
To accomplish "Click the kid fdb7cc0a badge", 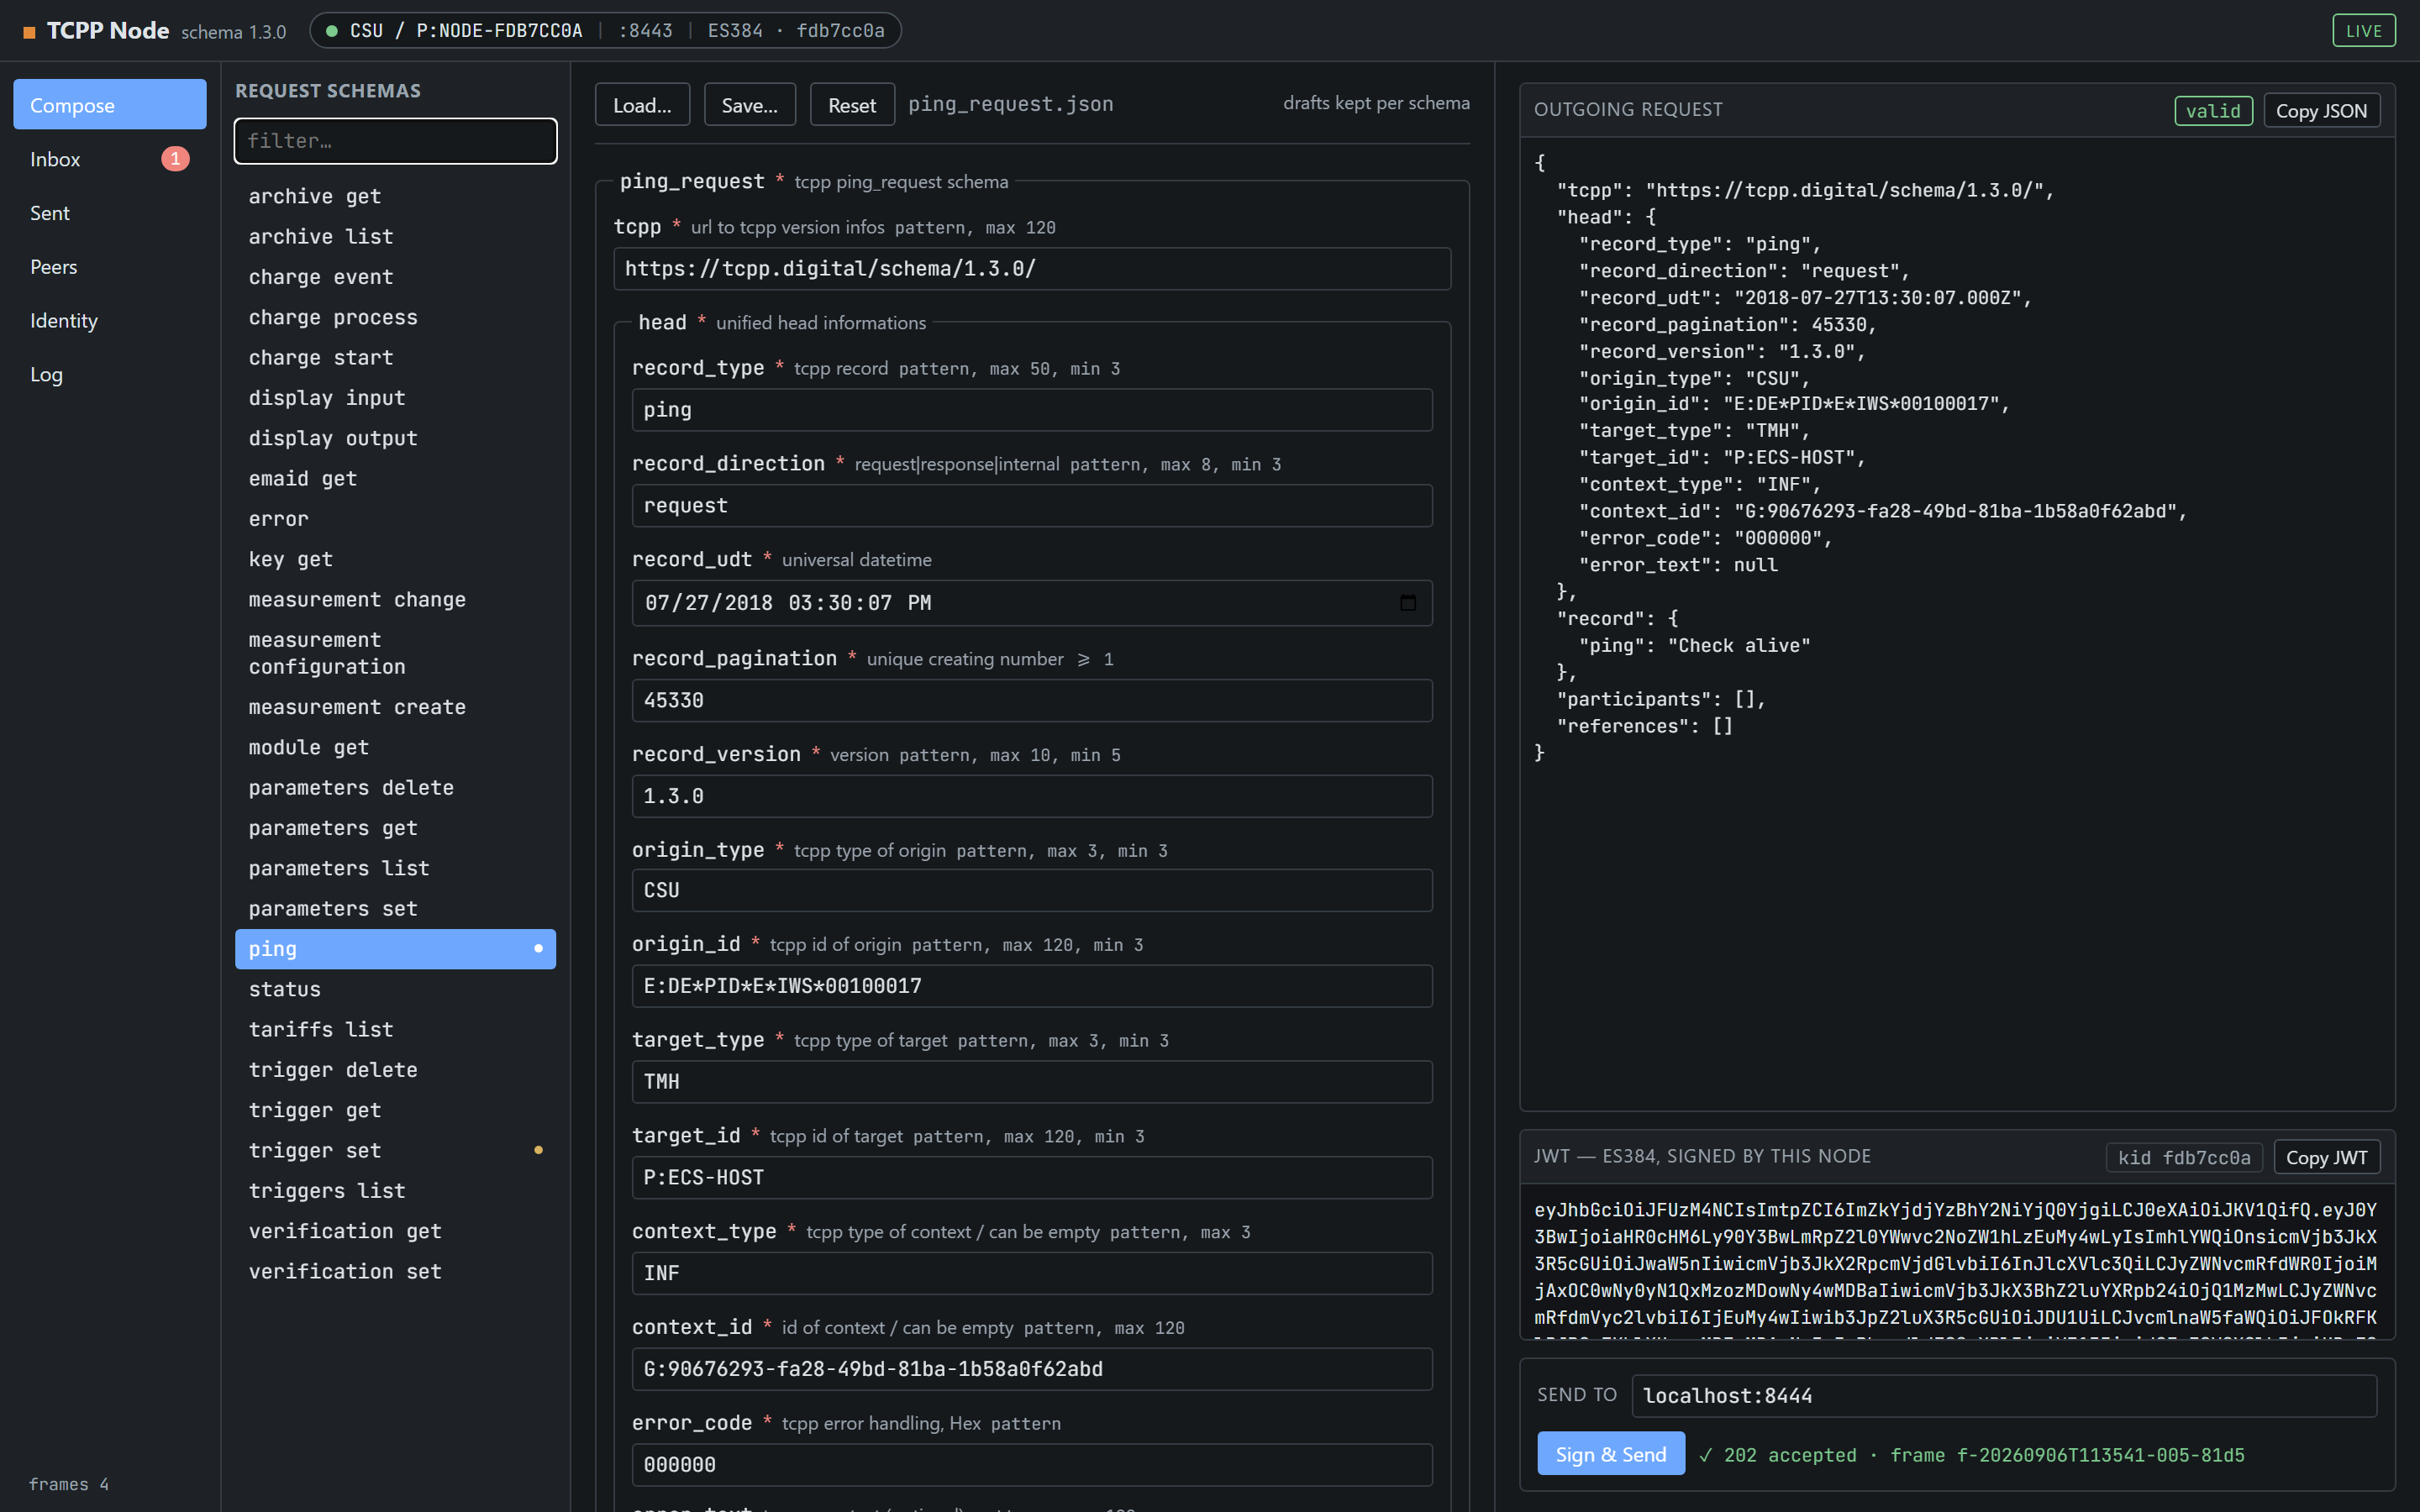I will (2184, 1158).
